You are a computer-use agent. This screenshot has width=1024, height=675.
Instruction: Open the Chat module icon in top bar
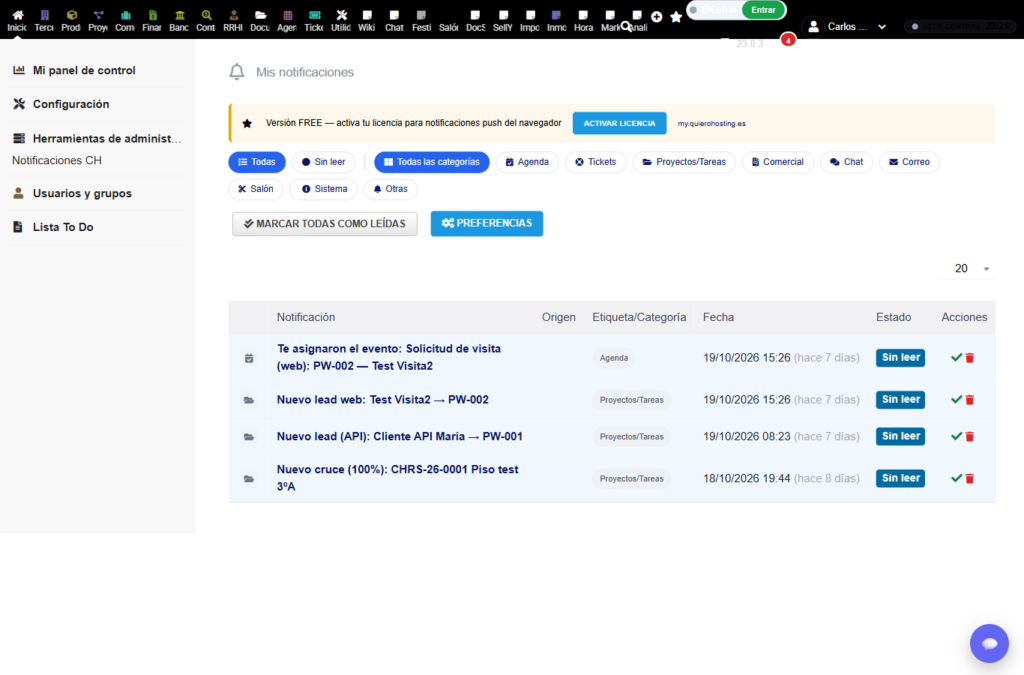pyautogui.click(x=394, y=15)
